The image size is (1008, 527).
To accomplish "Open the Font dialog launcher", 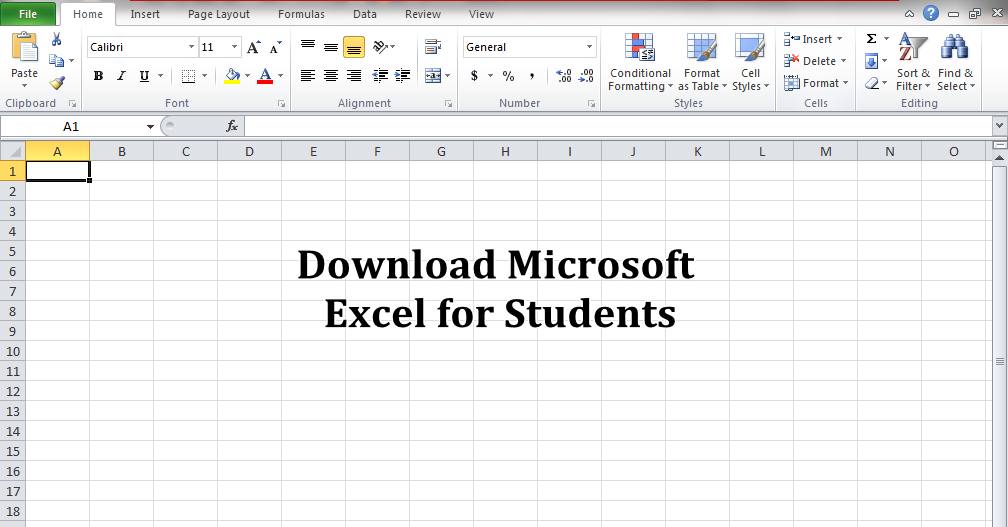I will [x=281, y=103].
